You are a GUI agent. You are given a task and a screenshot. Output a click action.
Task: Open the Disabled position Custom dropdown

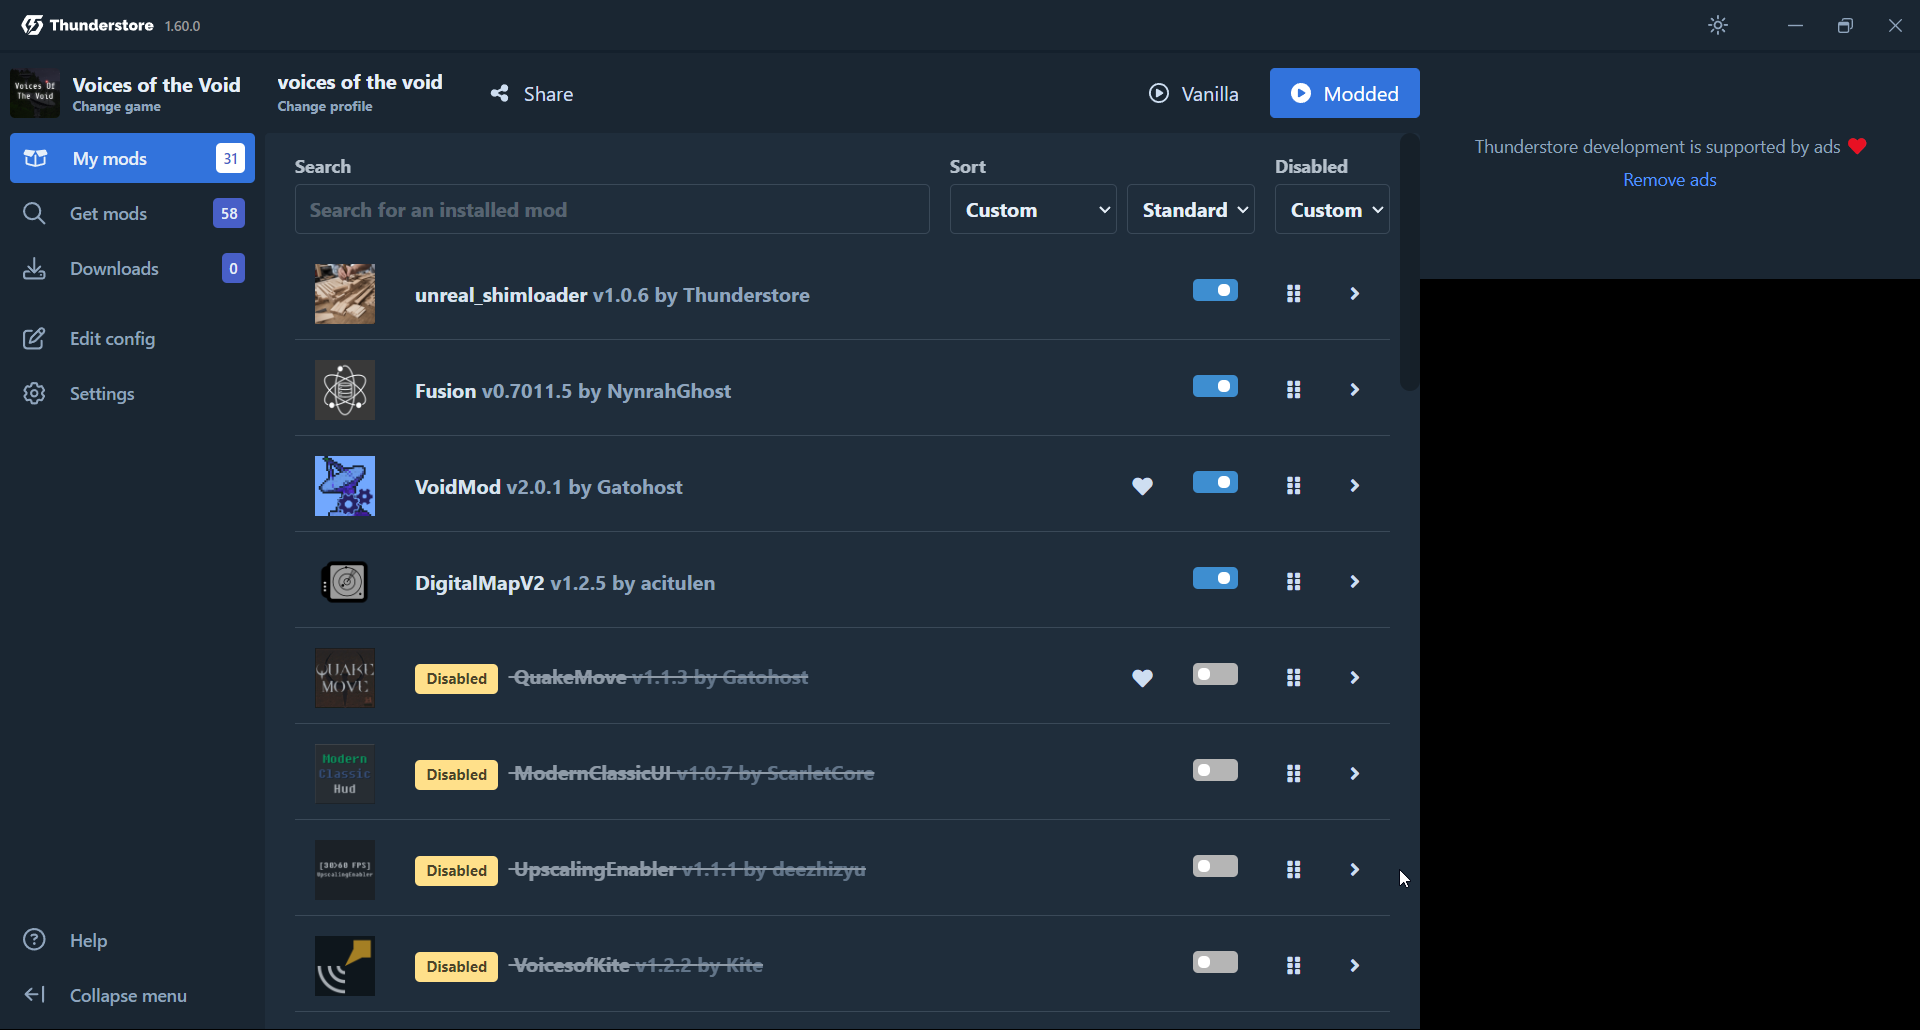(1332, 210)
